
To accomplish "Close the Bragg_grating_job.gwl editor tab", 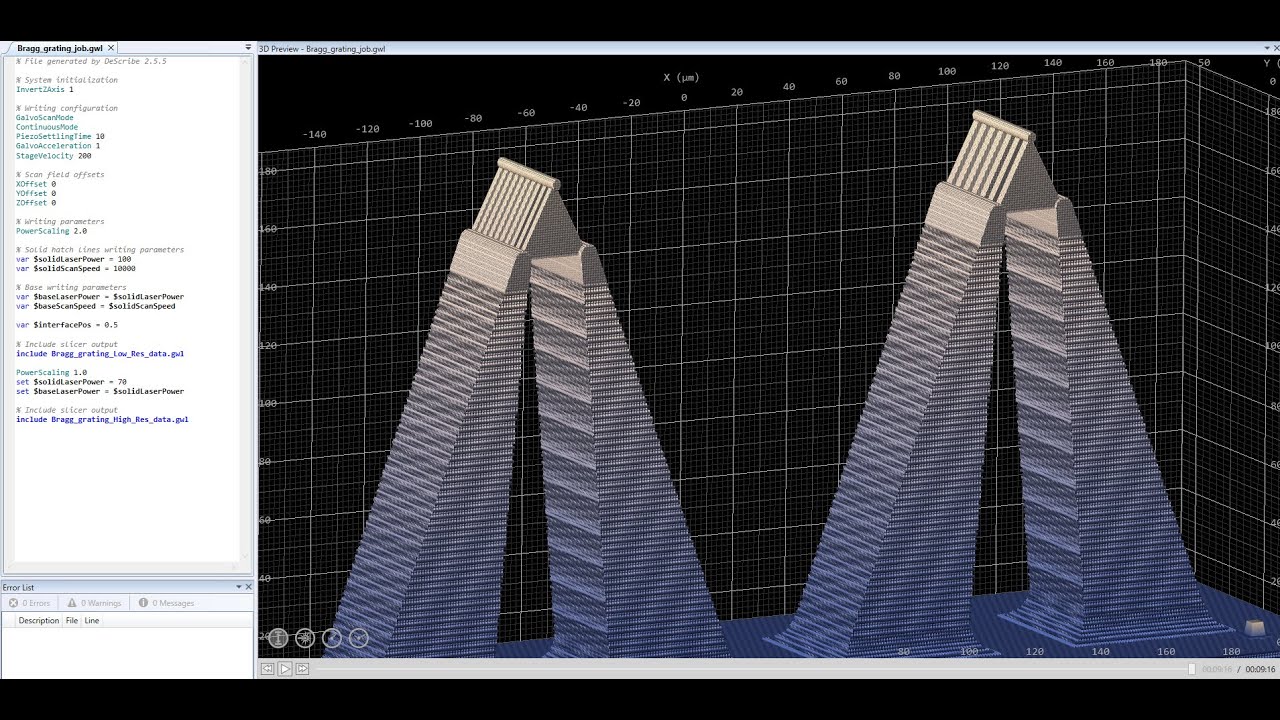I will tap(112, 48).
